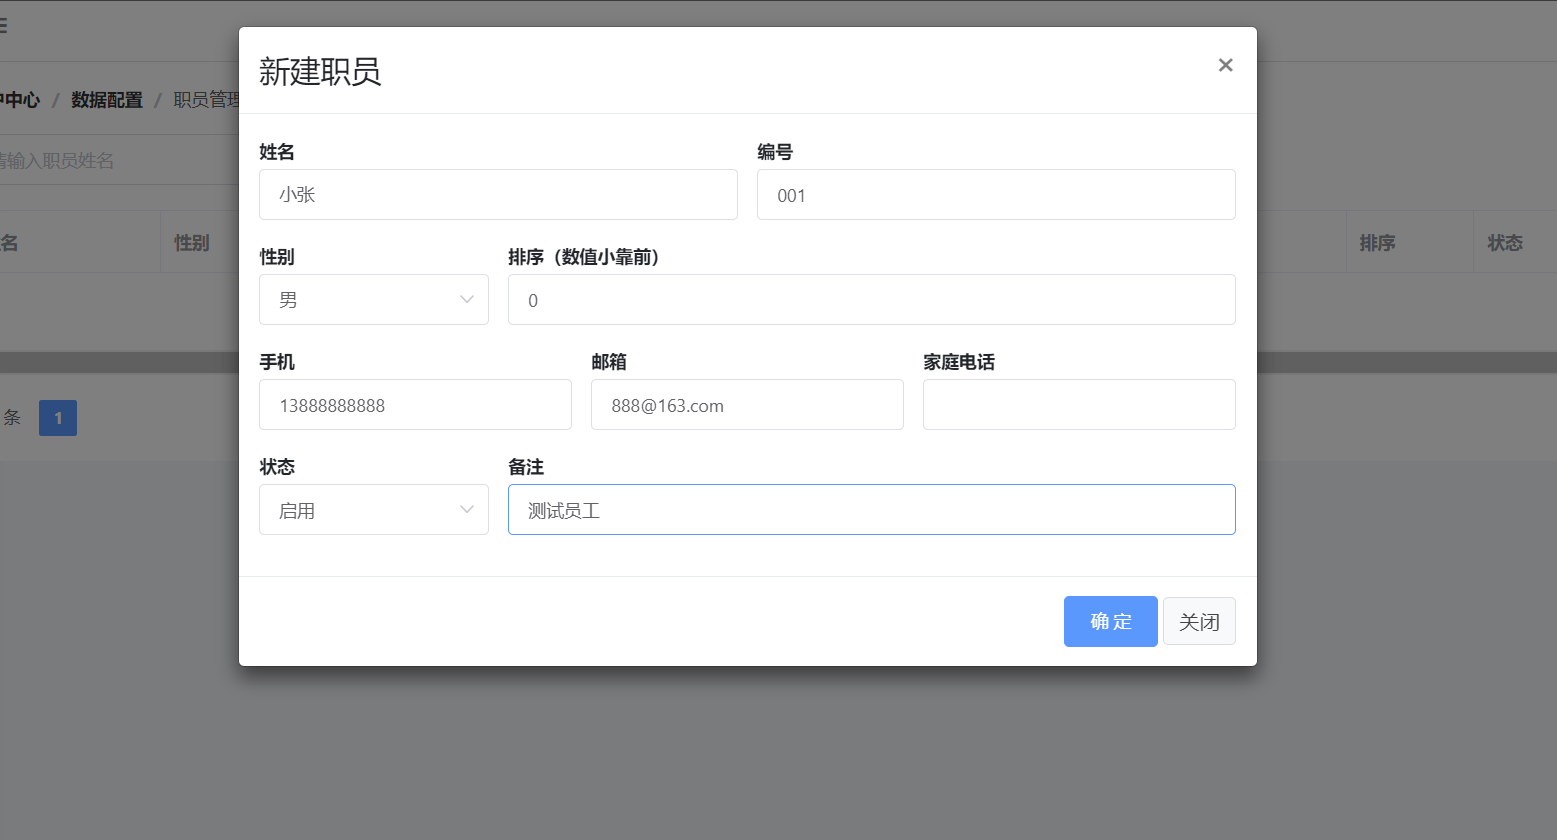Click the 姓名 field containing 小张
This screenshot has width=1557, height=840.
tap(497, 195)
